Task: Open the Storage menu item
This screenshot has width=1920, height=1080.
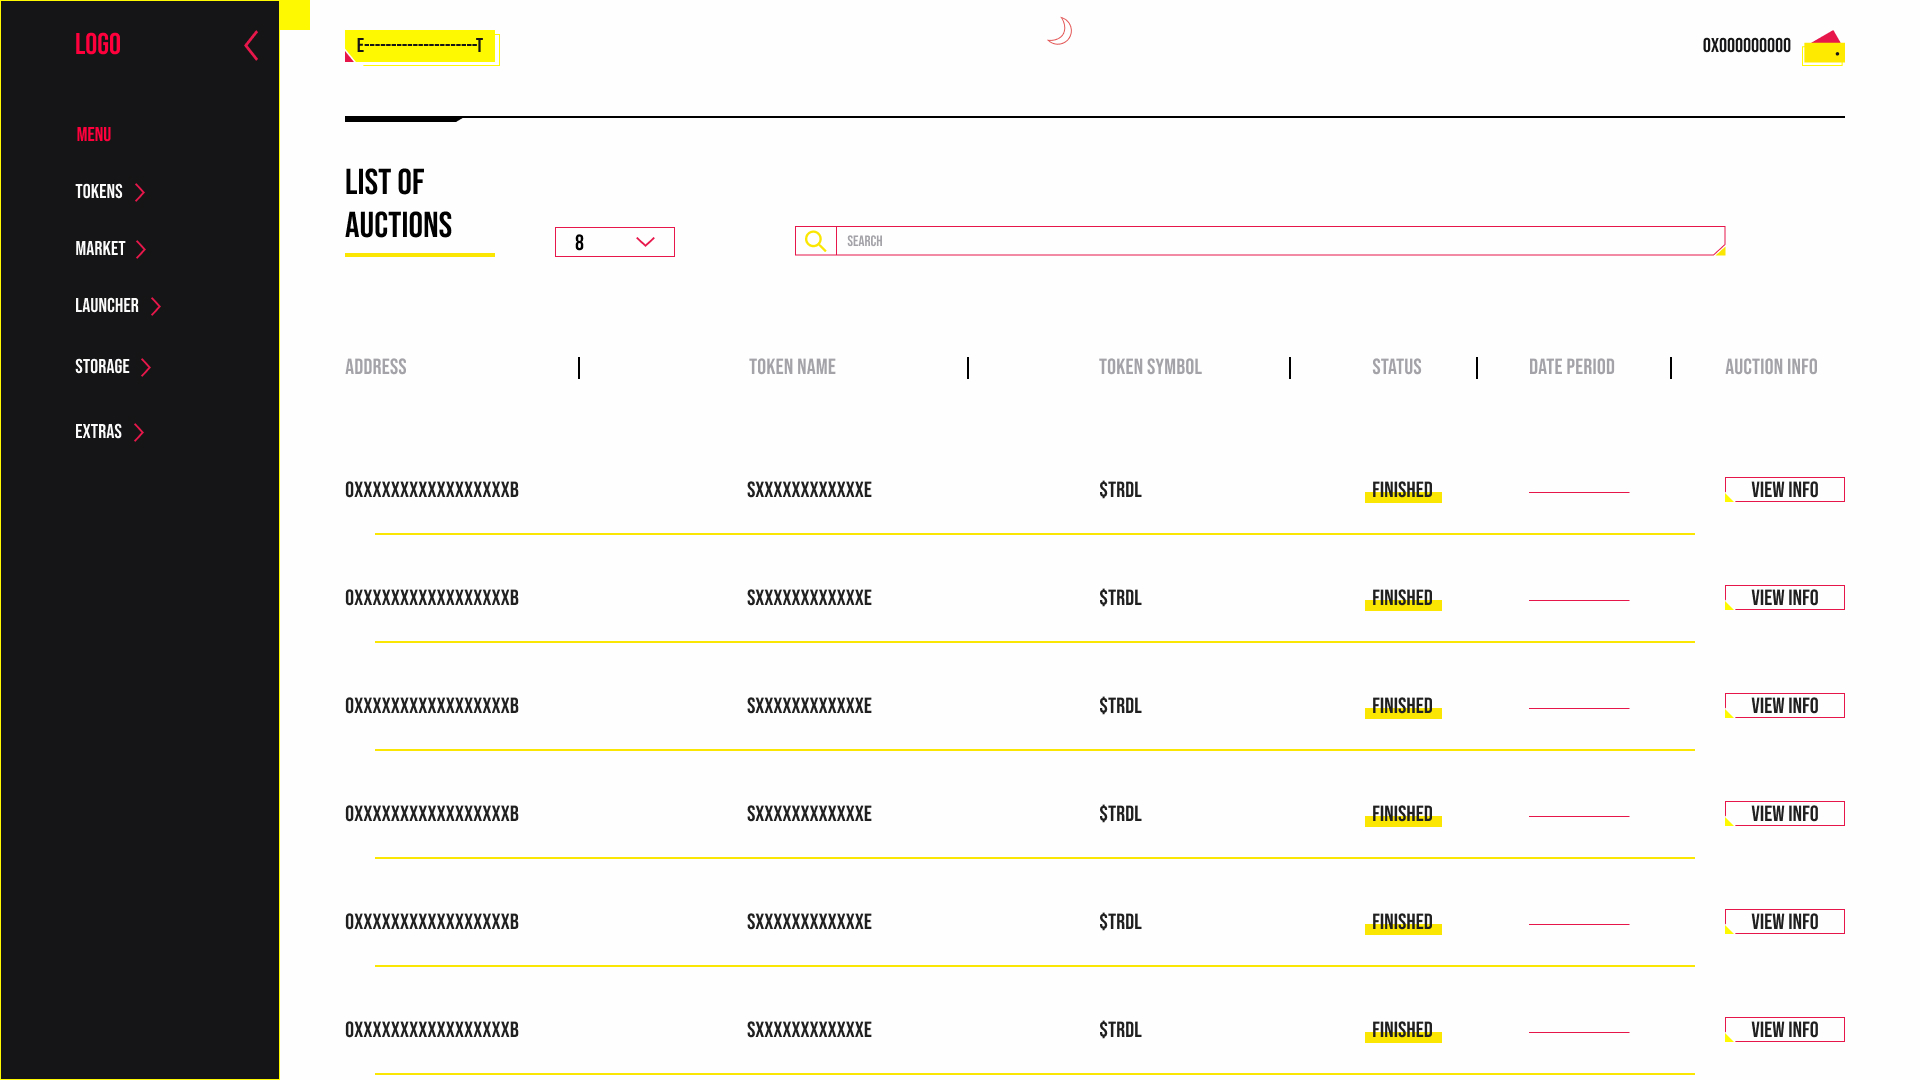Action: click(x=102, y=367)
